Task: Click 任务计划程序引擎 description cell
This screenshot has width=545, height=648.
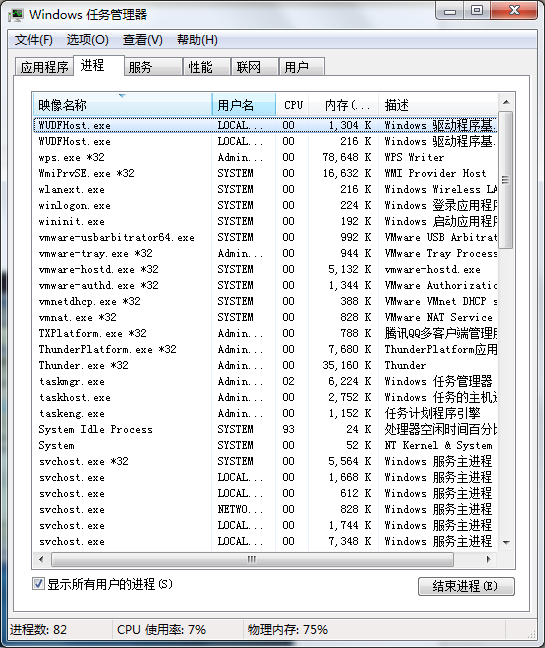Action: click(x=432, y=413)
